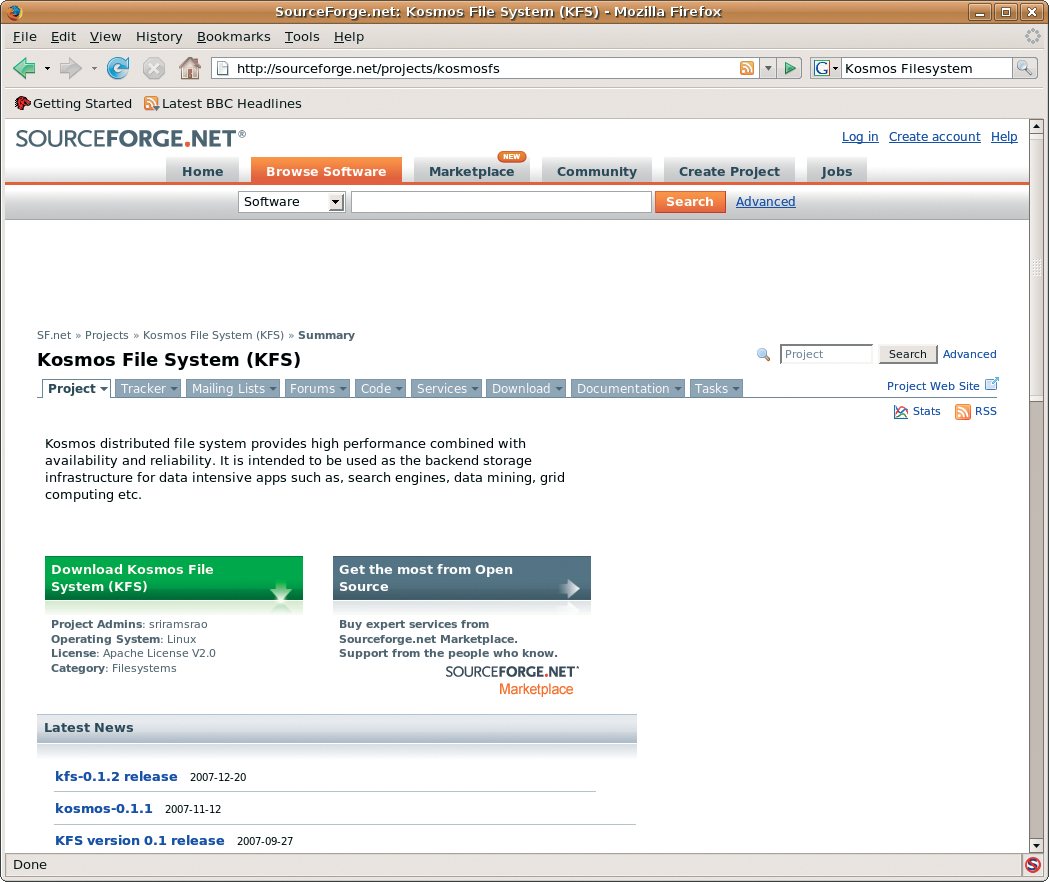Expand the Tracker tab dropdown
The width and height of the screenshot is (1049, 882).
[174, 389]
